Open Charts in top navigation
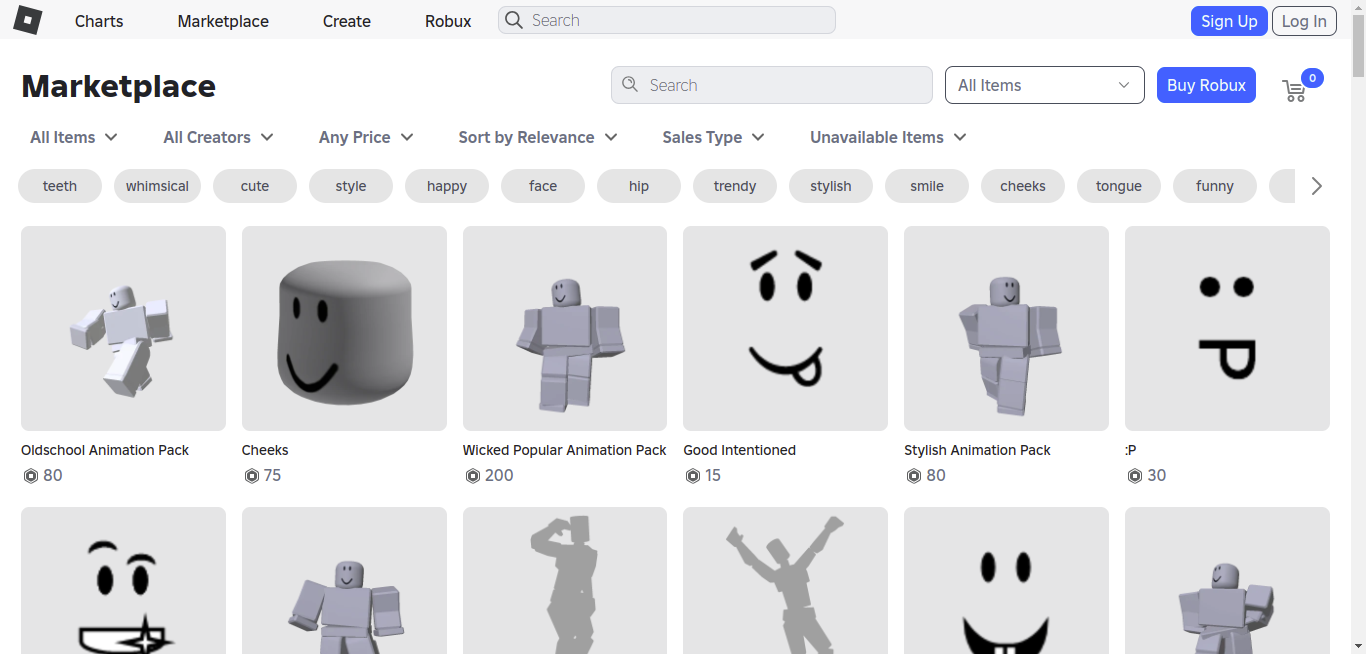The height and width of the screenshot is (654, 1366). (x=99, y=21)
